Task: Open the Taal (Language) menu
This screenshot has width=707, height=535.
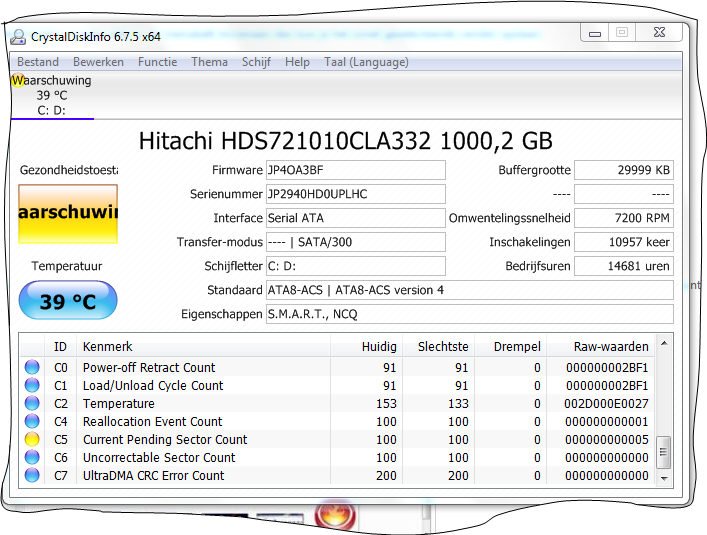Action: pyautogui.click(x=366, y=62)
